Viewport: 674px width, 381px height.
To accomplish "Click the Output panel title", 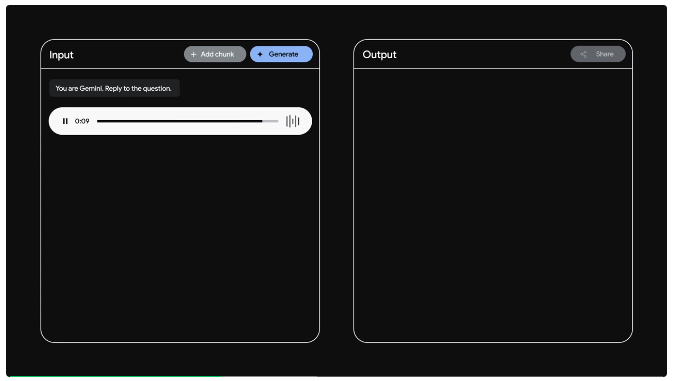I will tap(379, 55).
